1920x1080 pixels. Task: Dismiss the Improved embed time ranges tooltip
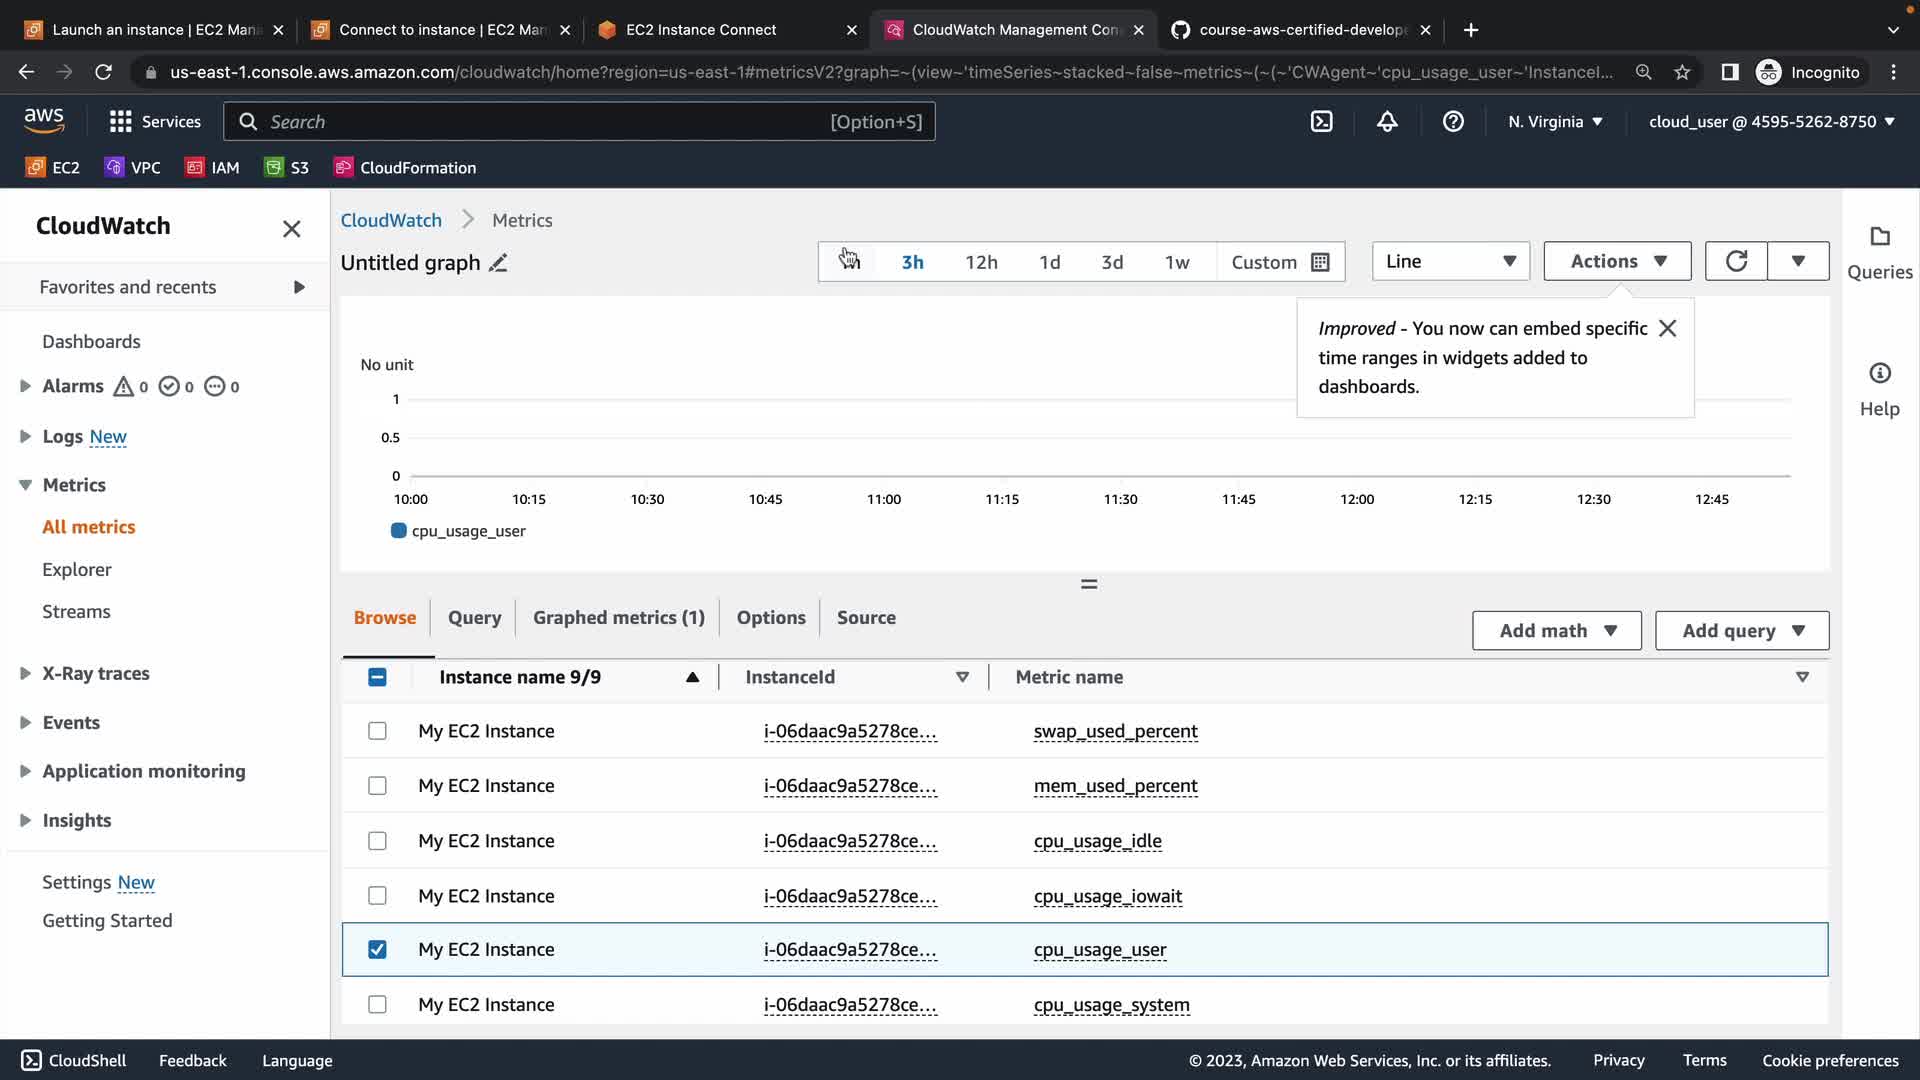pyautogui.click(x=1667, y=329)
